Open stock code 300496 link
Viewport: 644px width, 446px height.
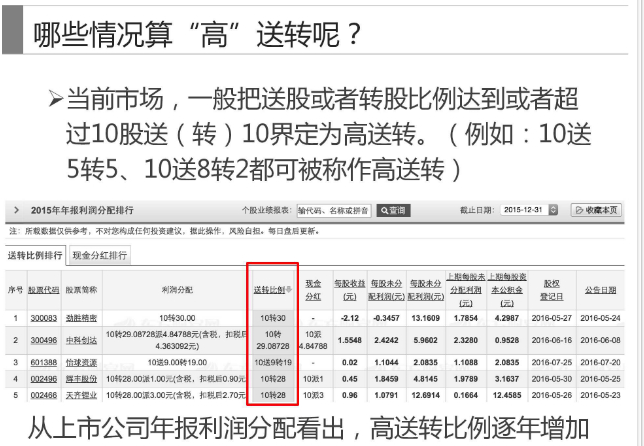coord(44,340)
